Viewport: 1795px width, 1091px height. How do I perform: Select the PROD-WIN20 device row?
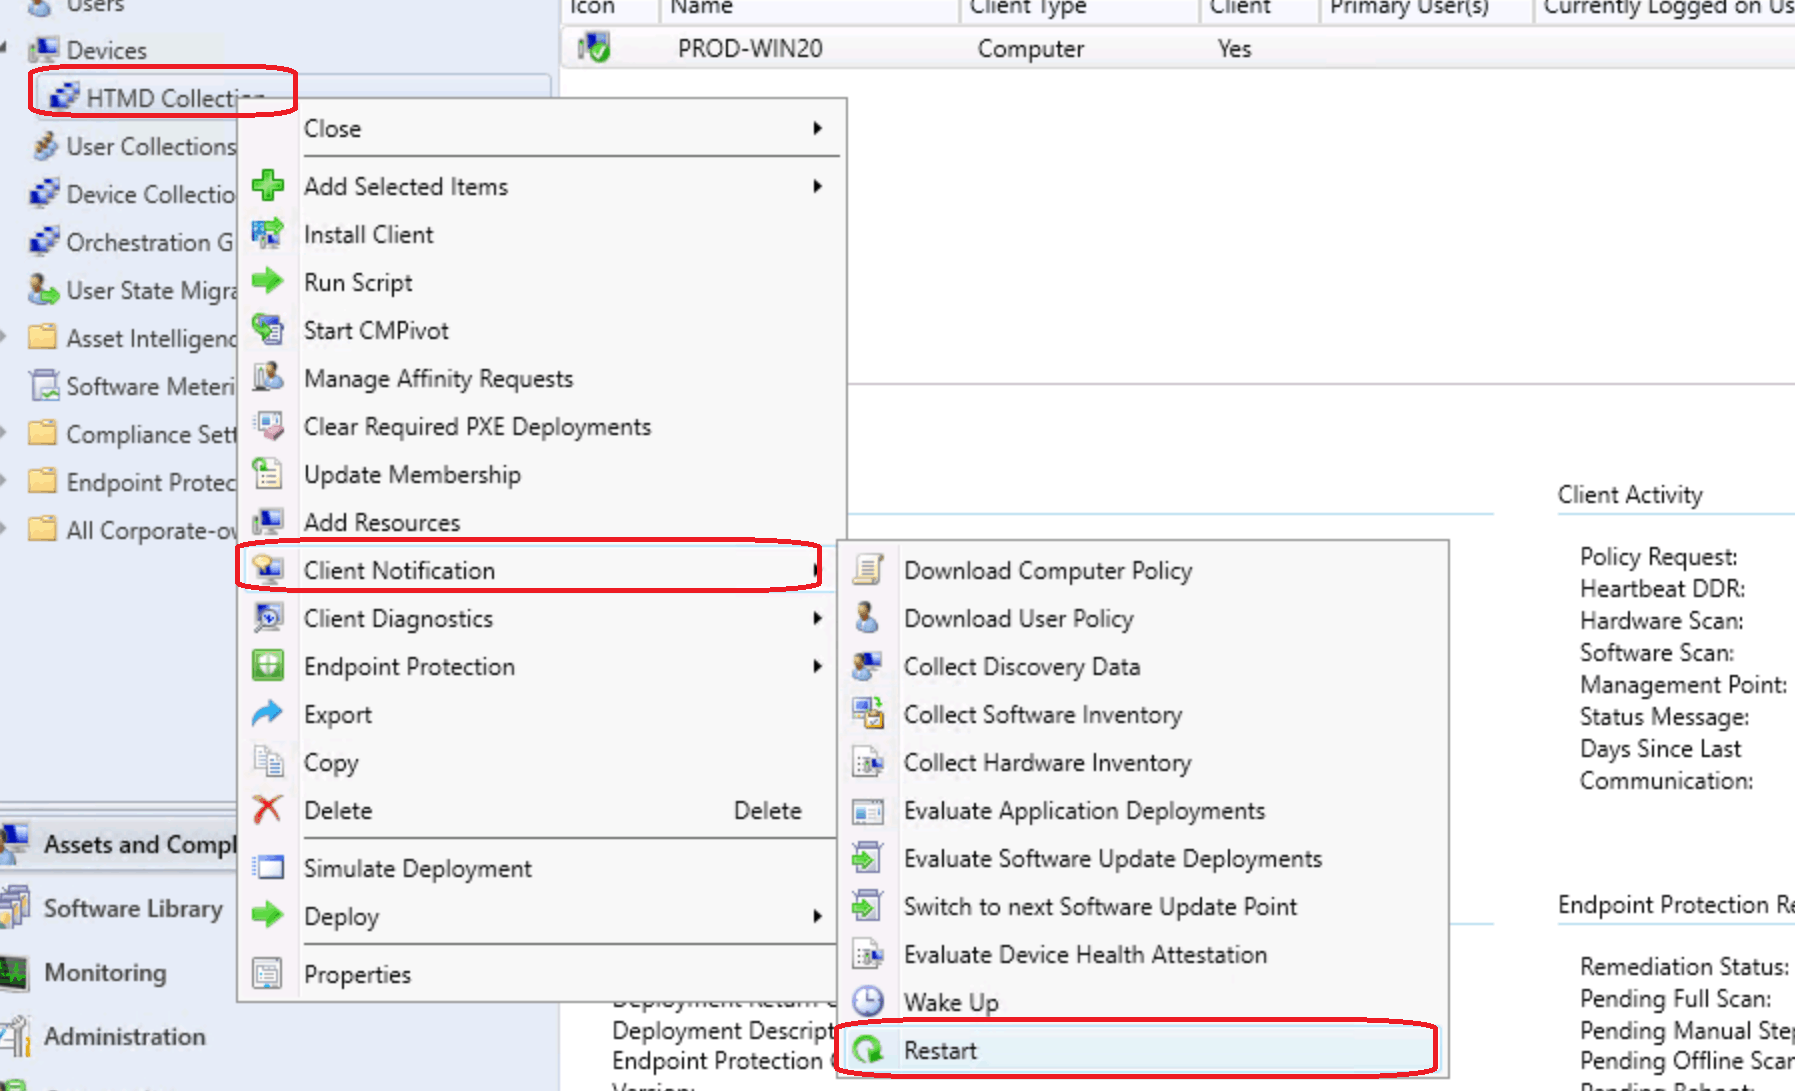coord(750,48)
